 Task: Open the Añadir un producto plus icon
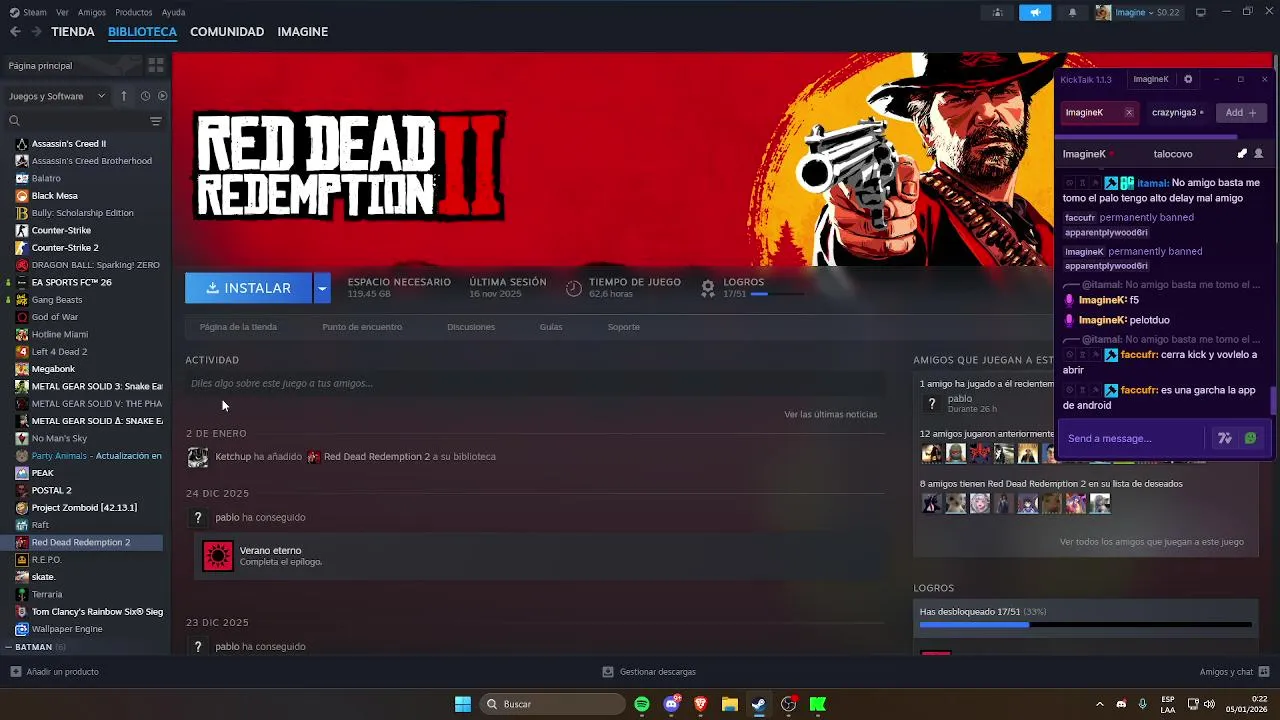[15, 671]
